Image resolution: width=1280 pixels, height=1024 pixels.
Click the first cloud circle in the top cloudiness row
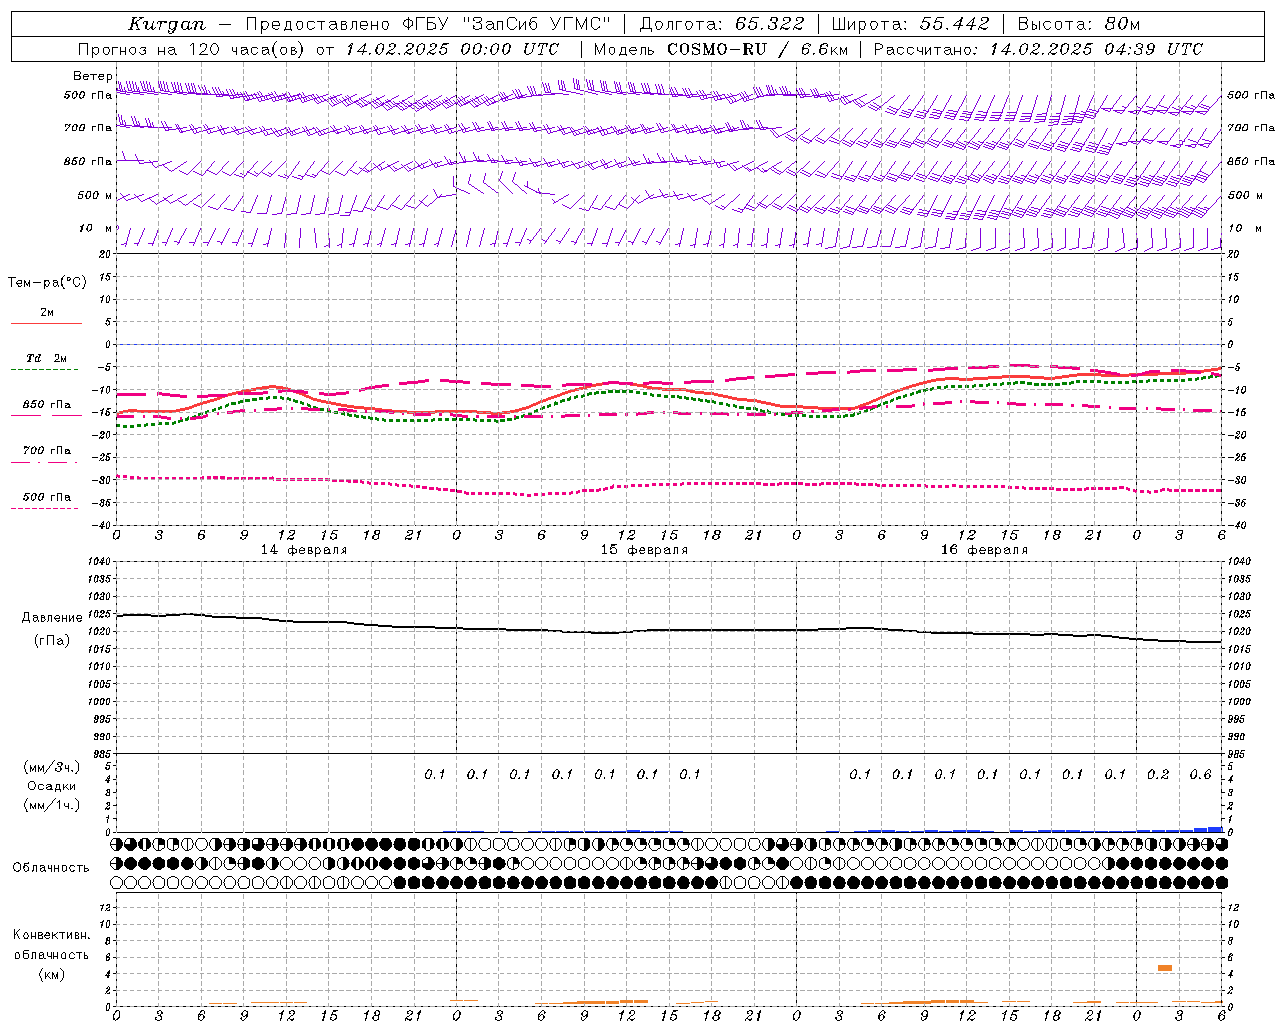tap(117, 844)
